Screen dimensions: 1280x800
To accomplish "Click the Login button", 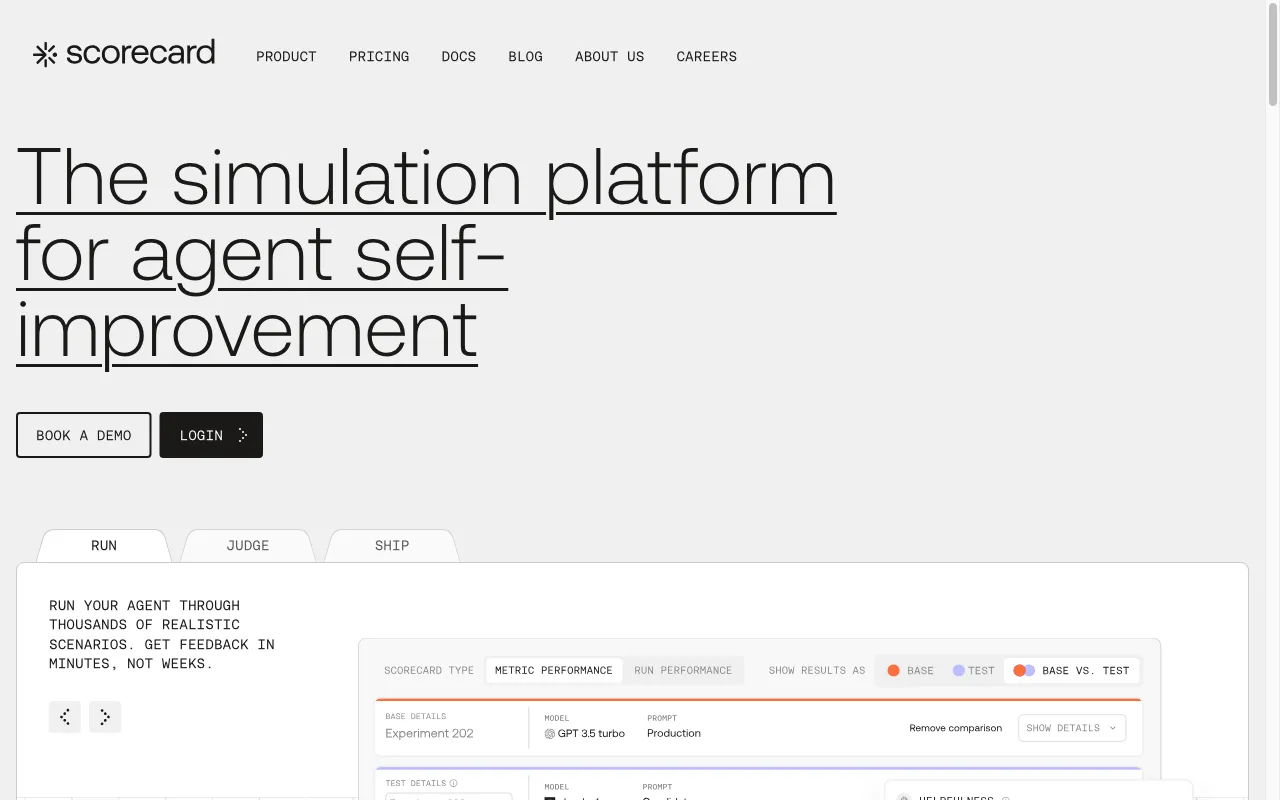I will pyautogui.click(x=211, y=435).
